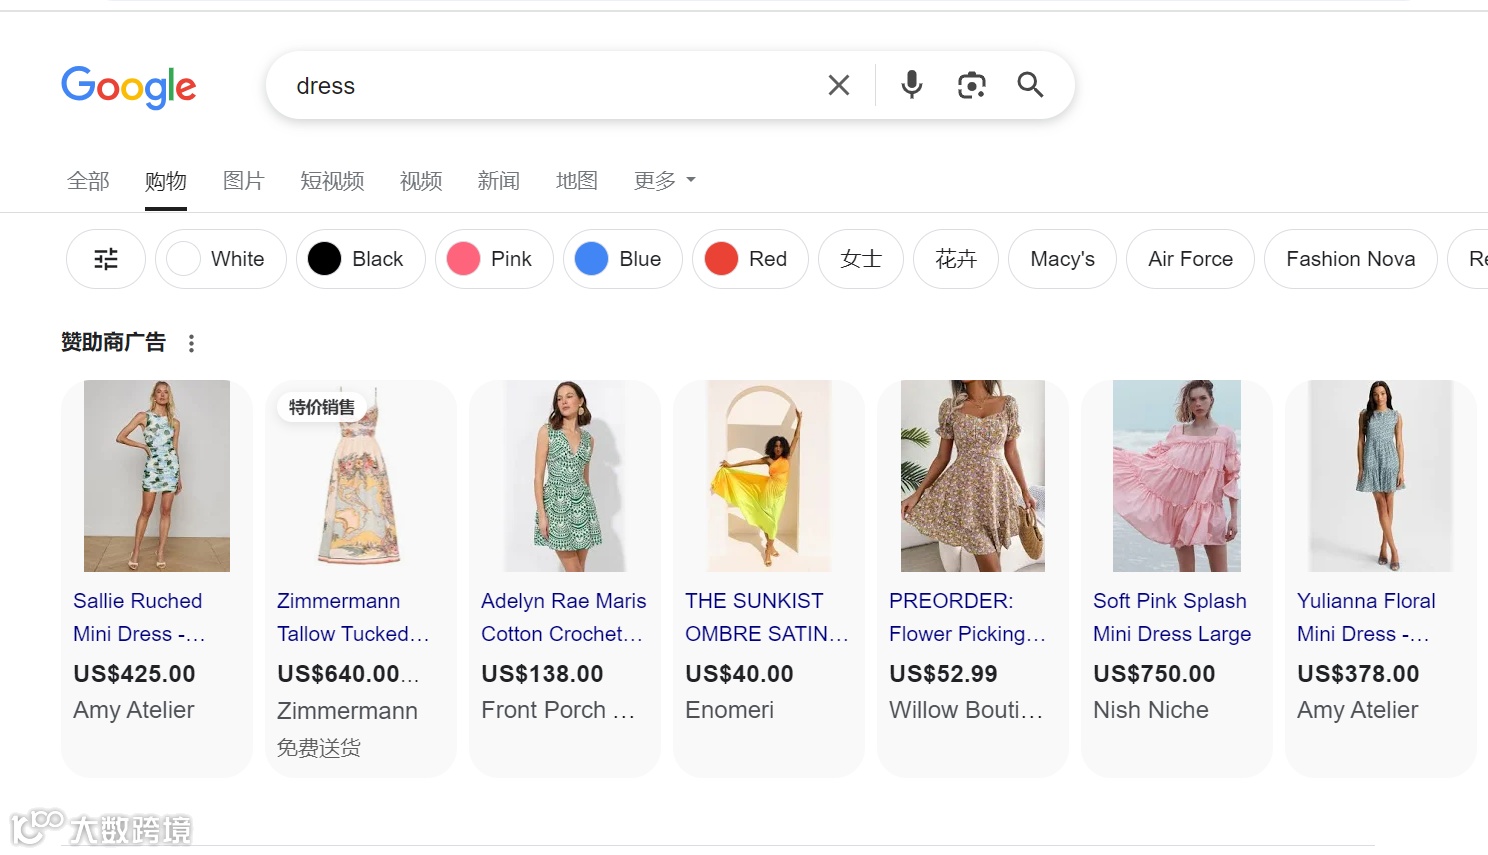Filter by Pink color chip
This screenshot has height=855, width=1488.
(x=494, y=259)
